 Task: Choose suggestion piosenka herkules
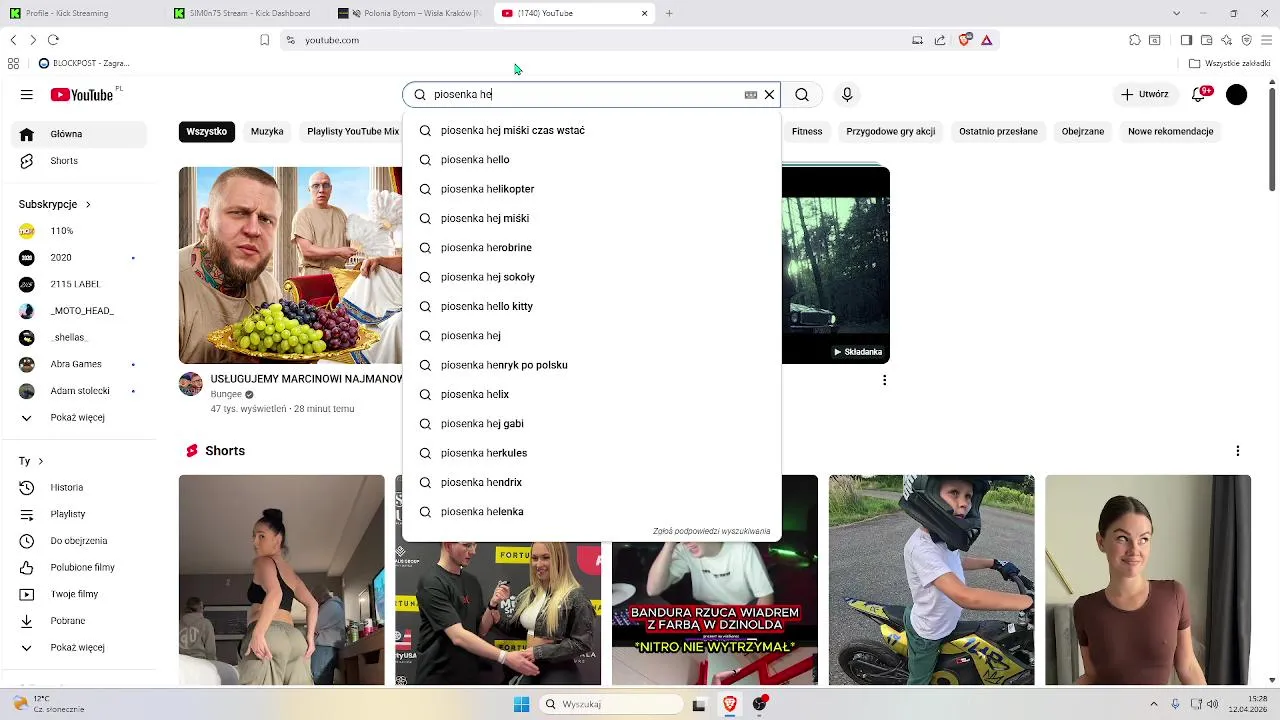(591, 453)
